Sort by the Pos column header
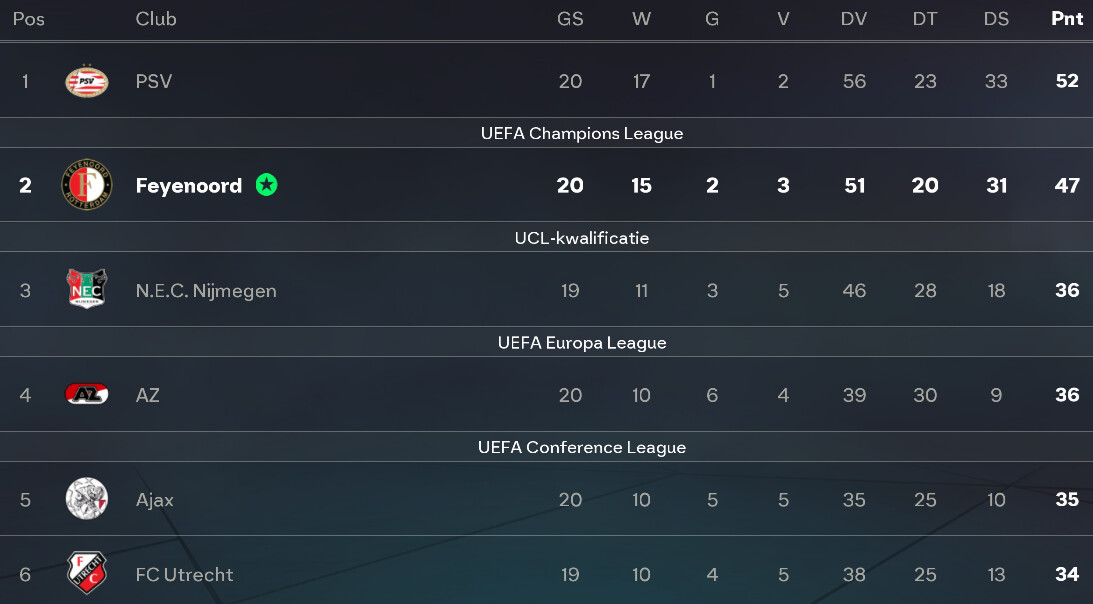 click(28, 19)
